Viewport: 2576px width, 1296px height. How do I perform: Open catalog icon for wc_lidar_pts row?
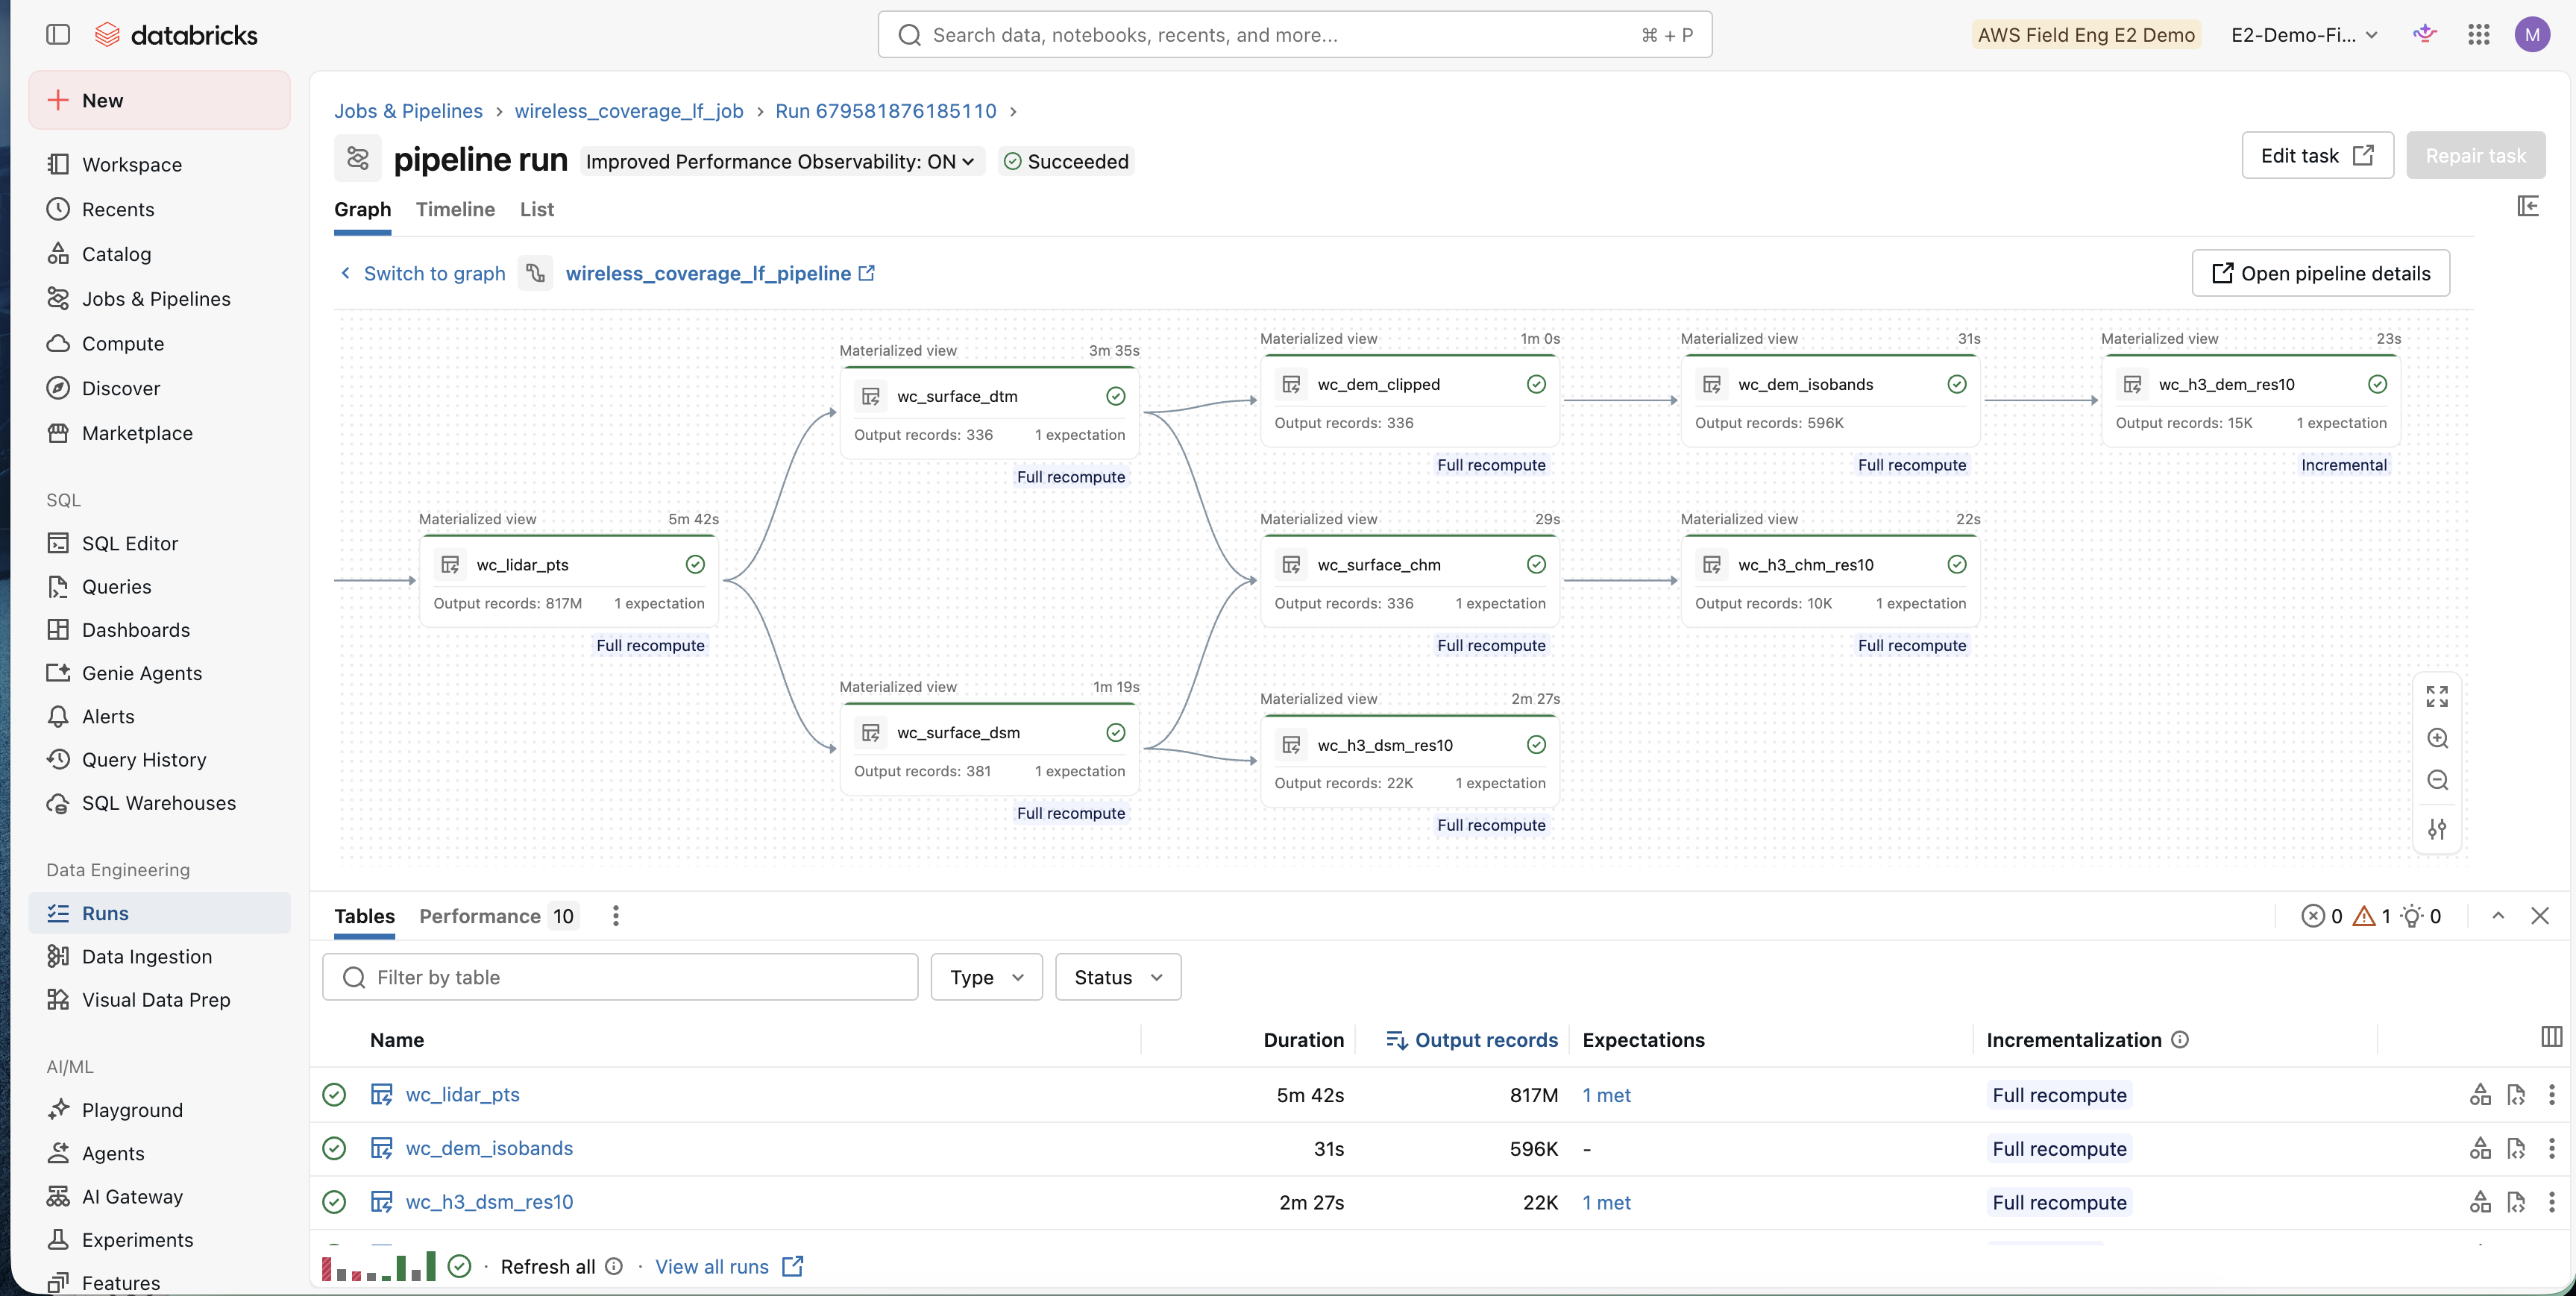2480,1095
